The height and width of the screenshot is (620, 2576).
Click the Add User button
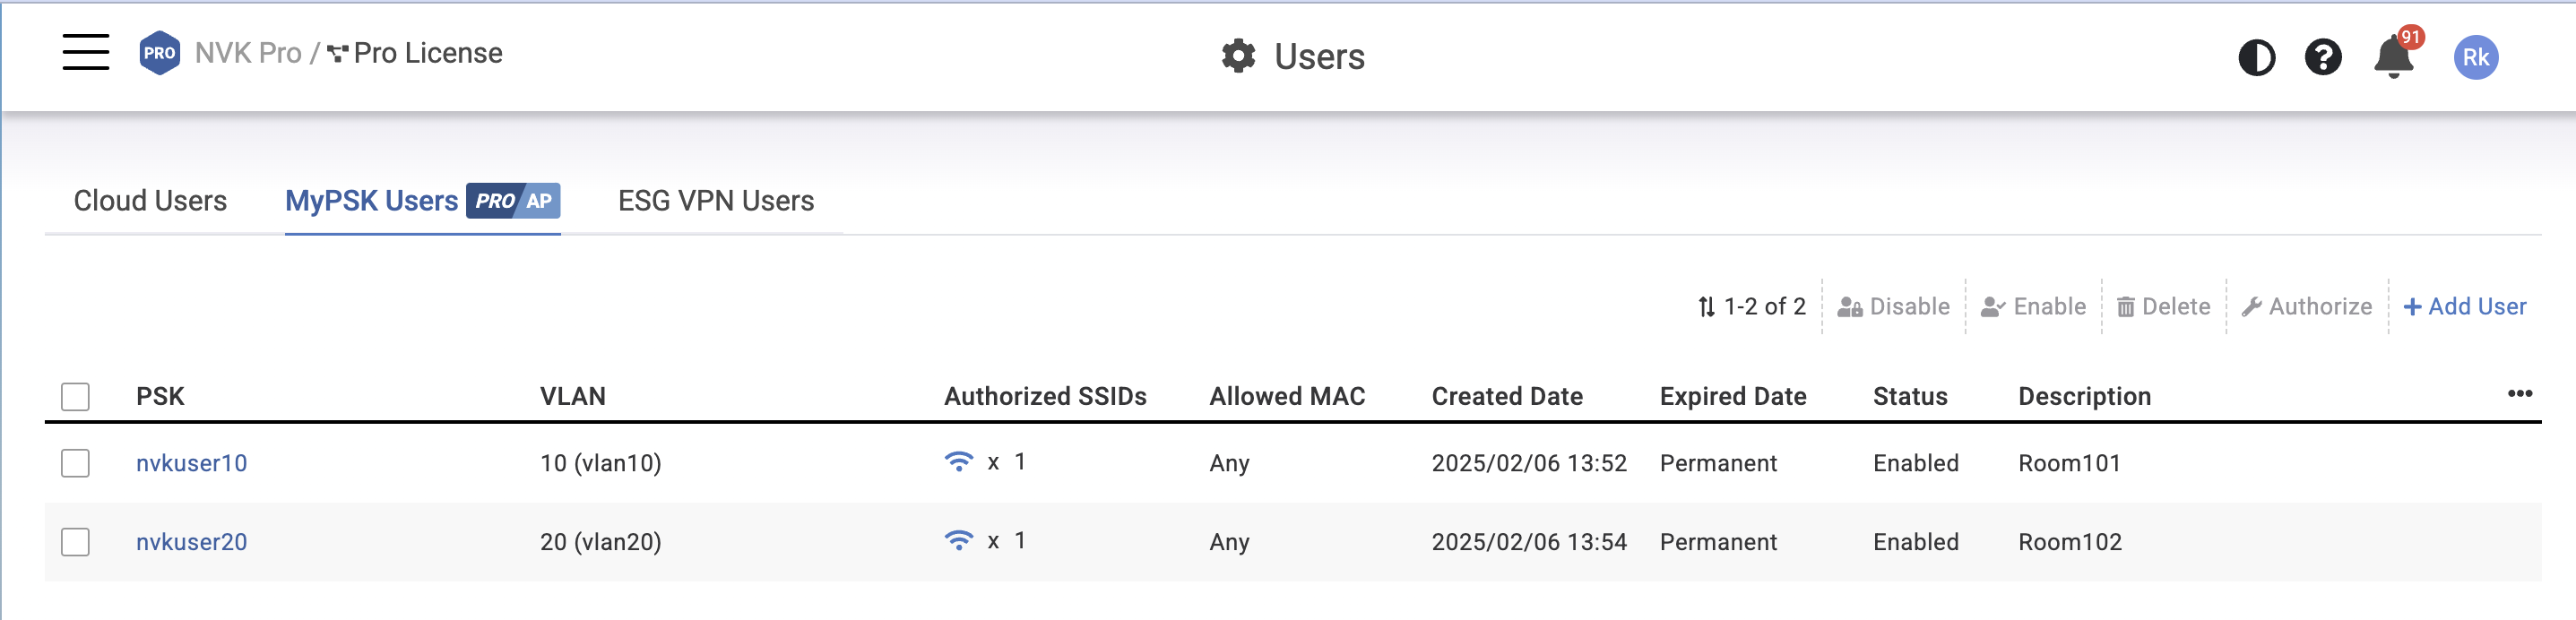(x=2464, y=307)
